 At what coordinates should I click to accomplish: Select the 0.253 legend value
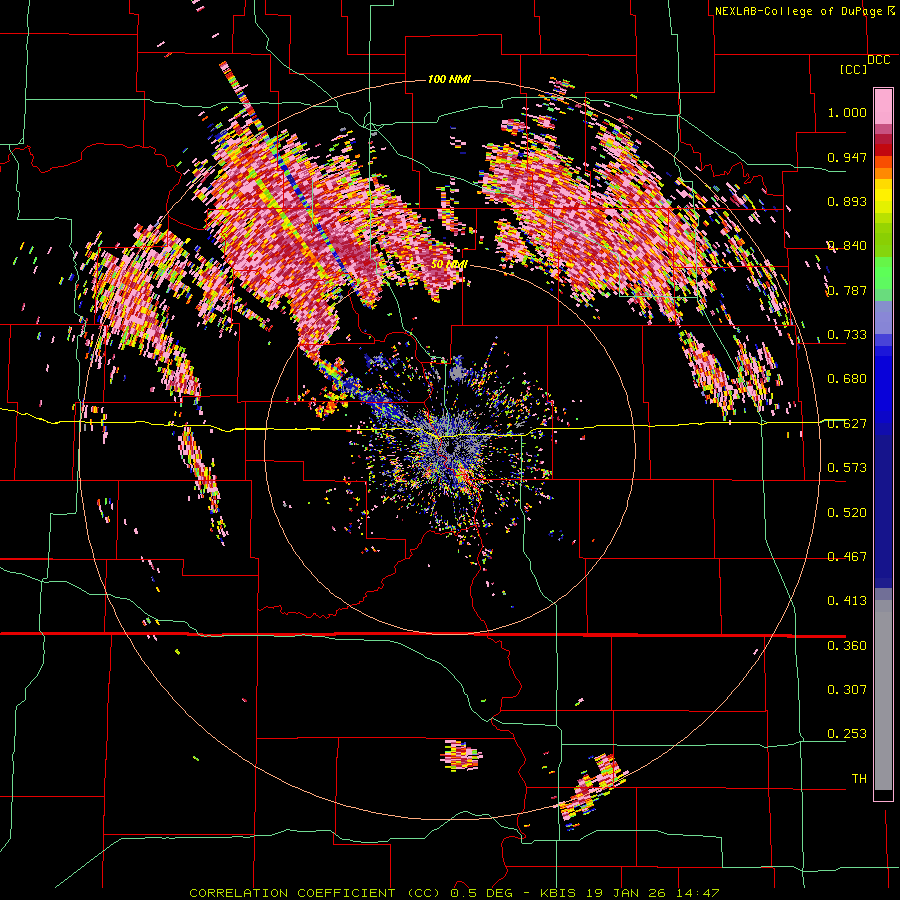pyautogui.click(x=847, y=734)
